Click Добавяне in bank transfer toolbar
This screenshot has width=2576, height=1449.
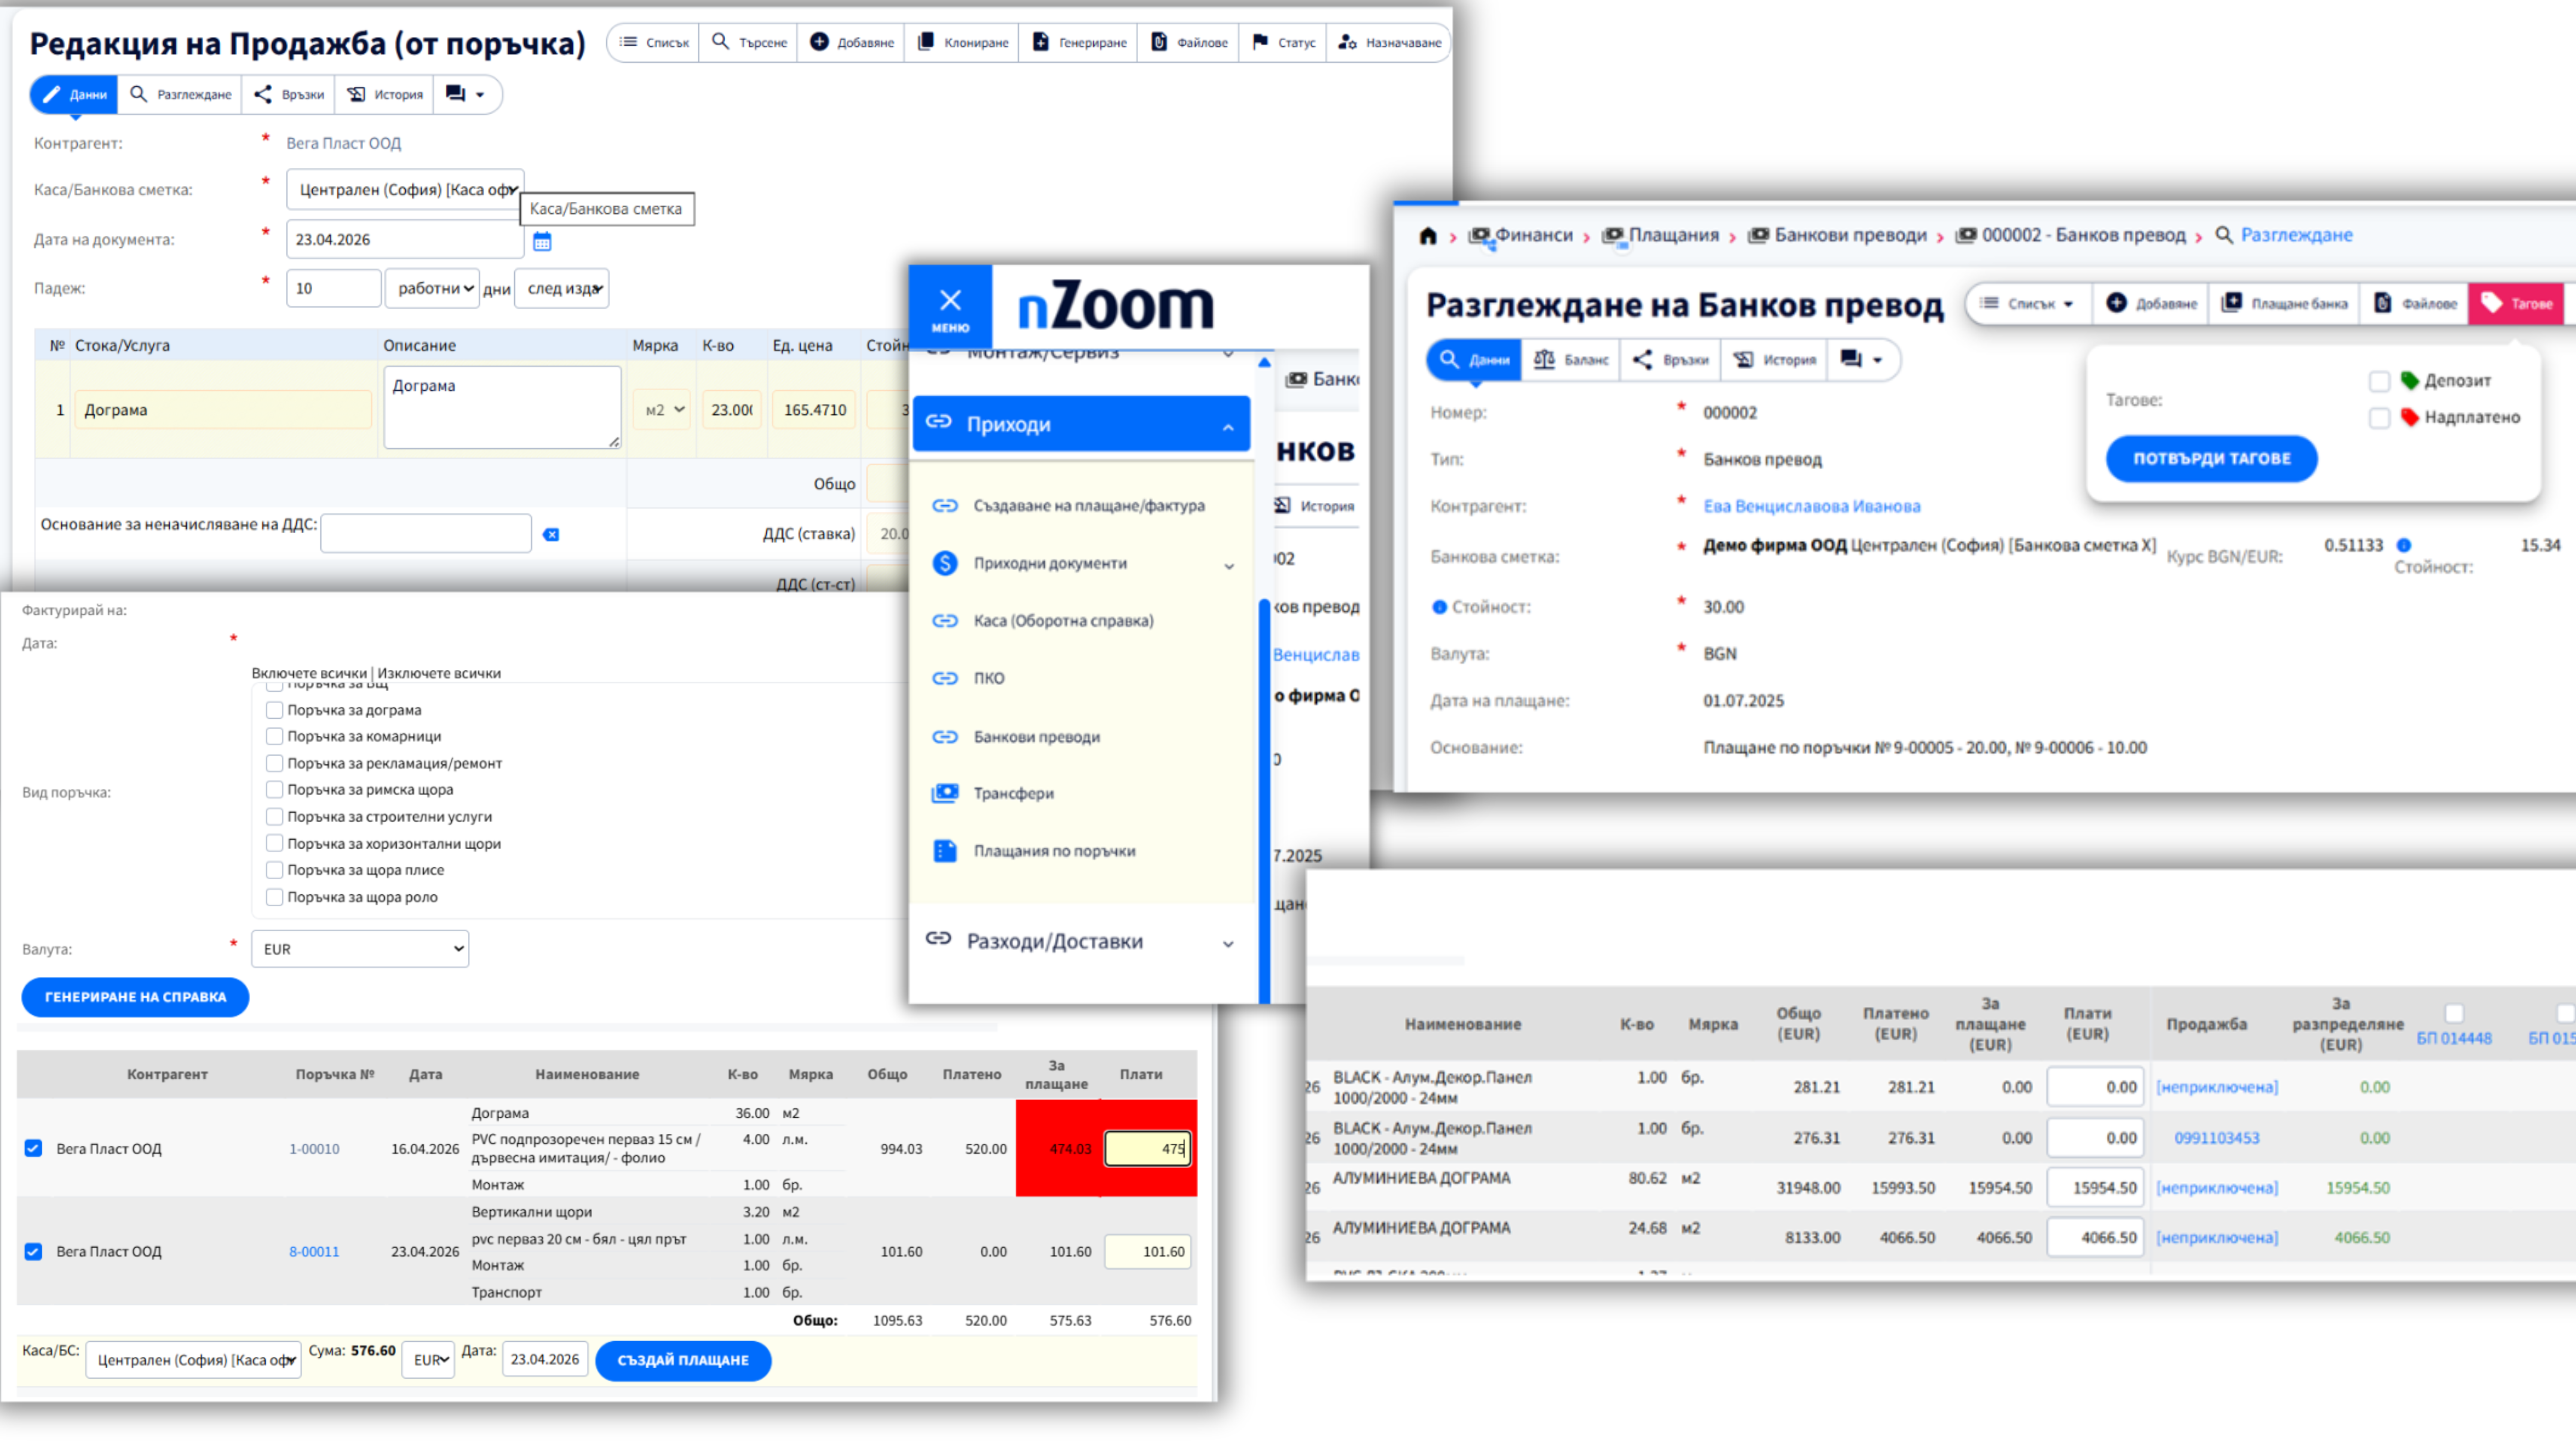tap(2151, 303)
